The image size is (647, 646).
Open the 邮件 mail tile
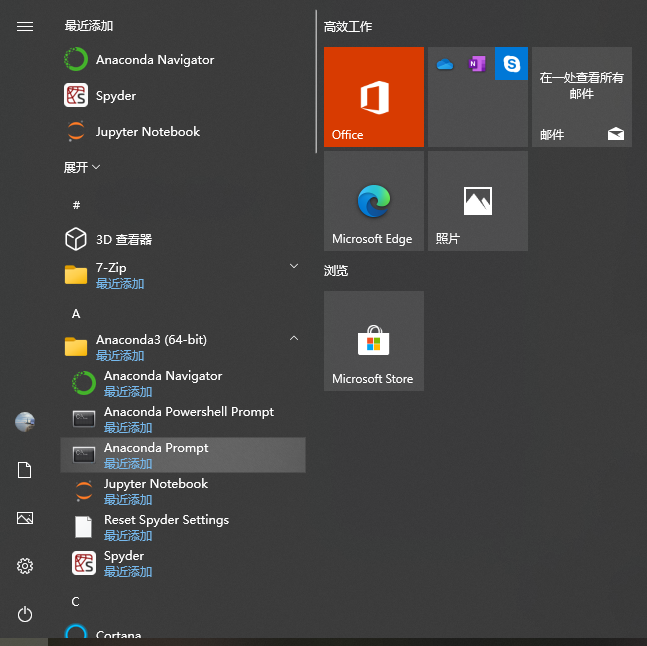582,97
